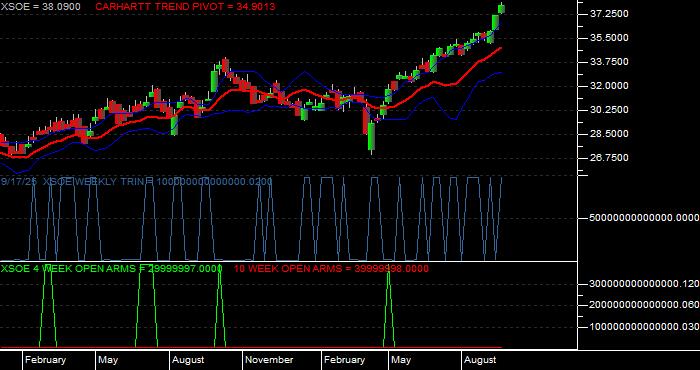Click the 35.5000 price axis value

click(x=609, y=38)
